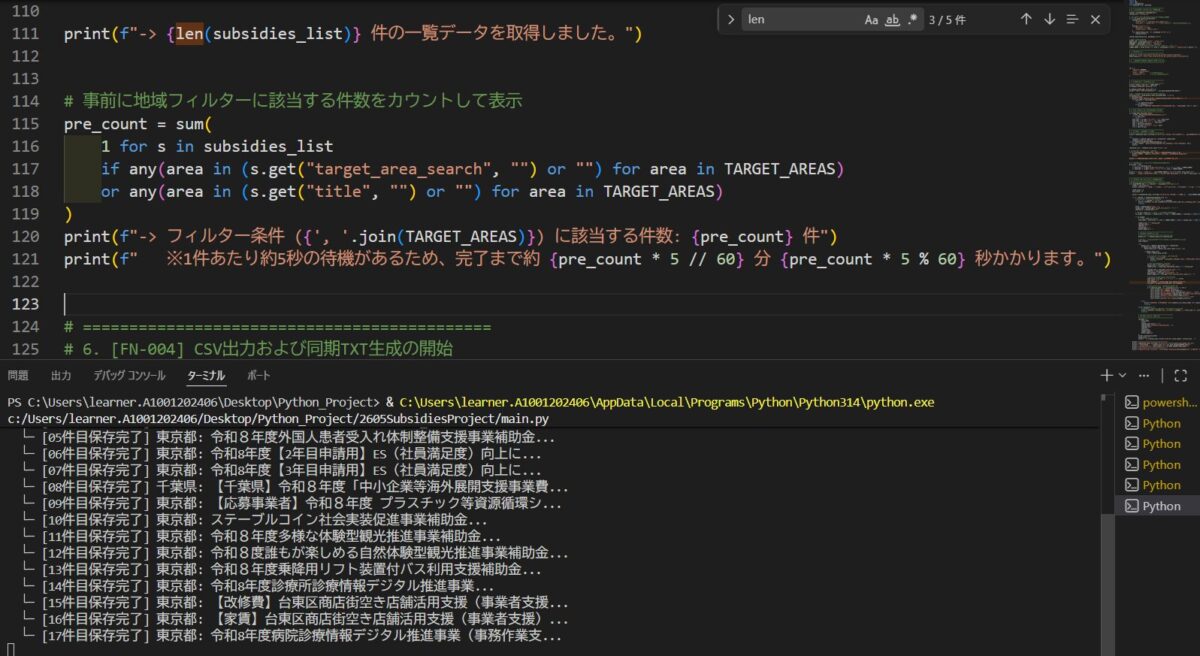The image size is (1200, 656).
Task: Toggle Find in Selection icon
Action: 1072,19
